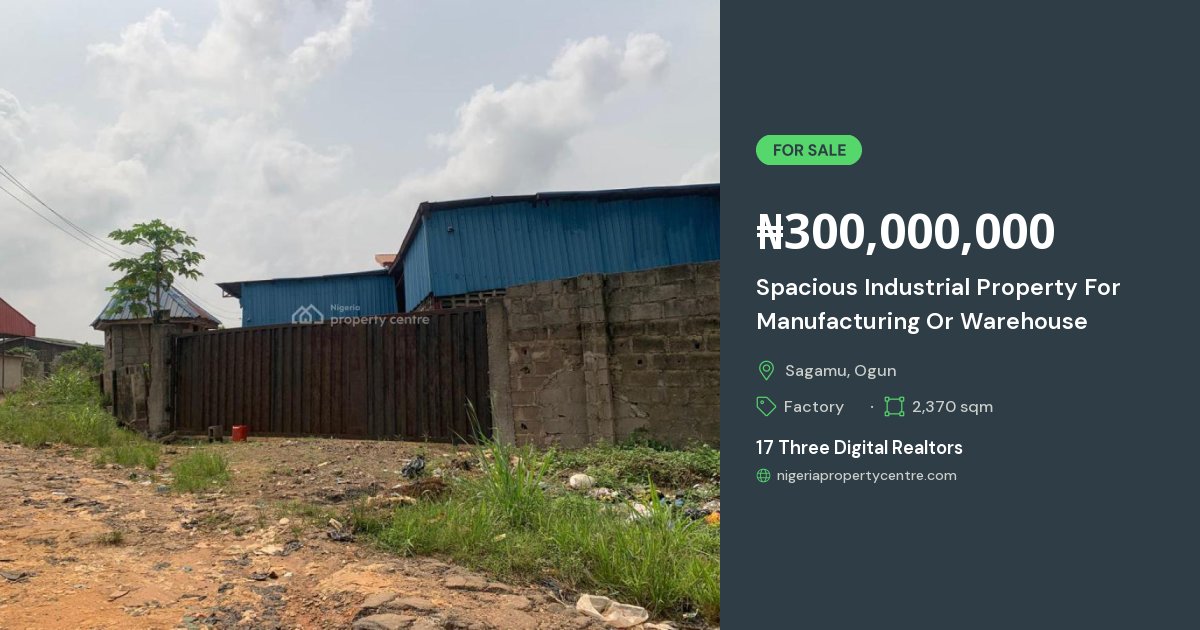Click the green FOR SALE badge
This screenshot has height=630, width=1200.
coord(808,150)
